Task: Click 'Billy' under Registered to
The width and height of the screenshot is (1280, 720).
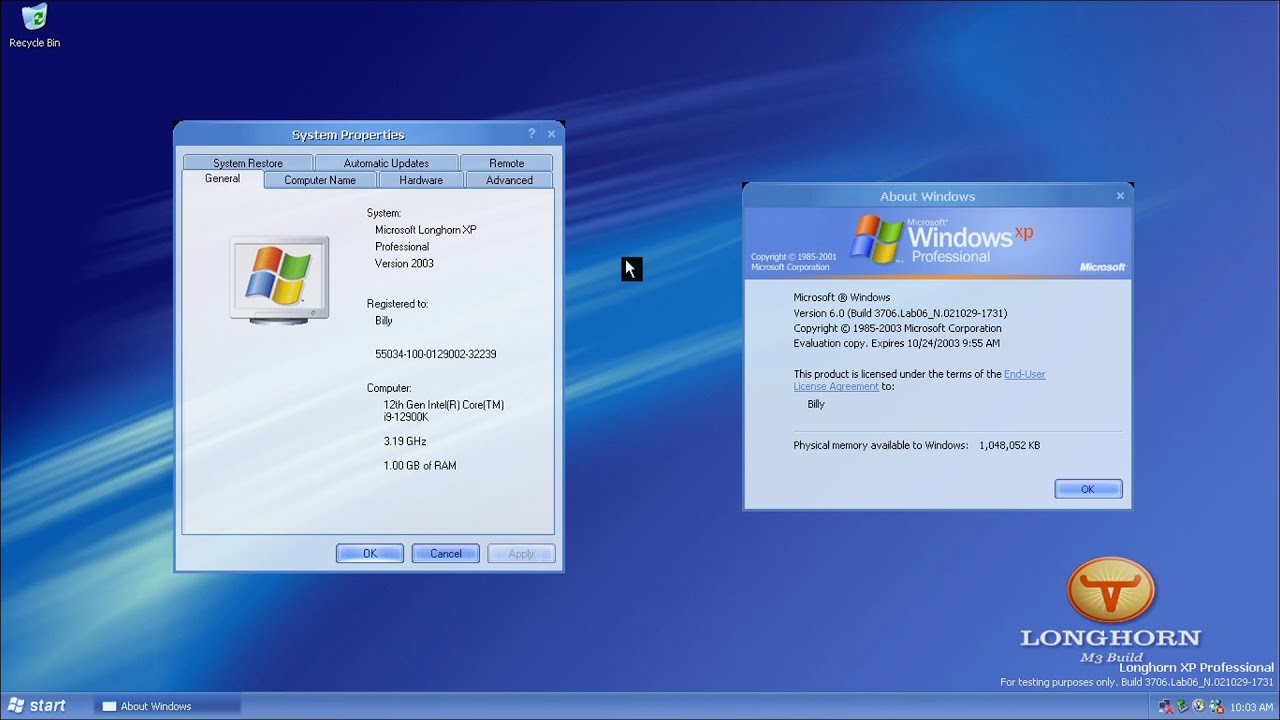Action: (x=384, y=321)
